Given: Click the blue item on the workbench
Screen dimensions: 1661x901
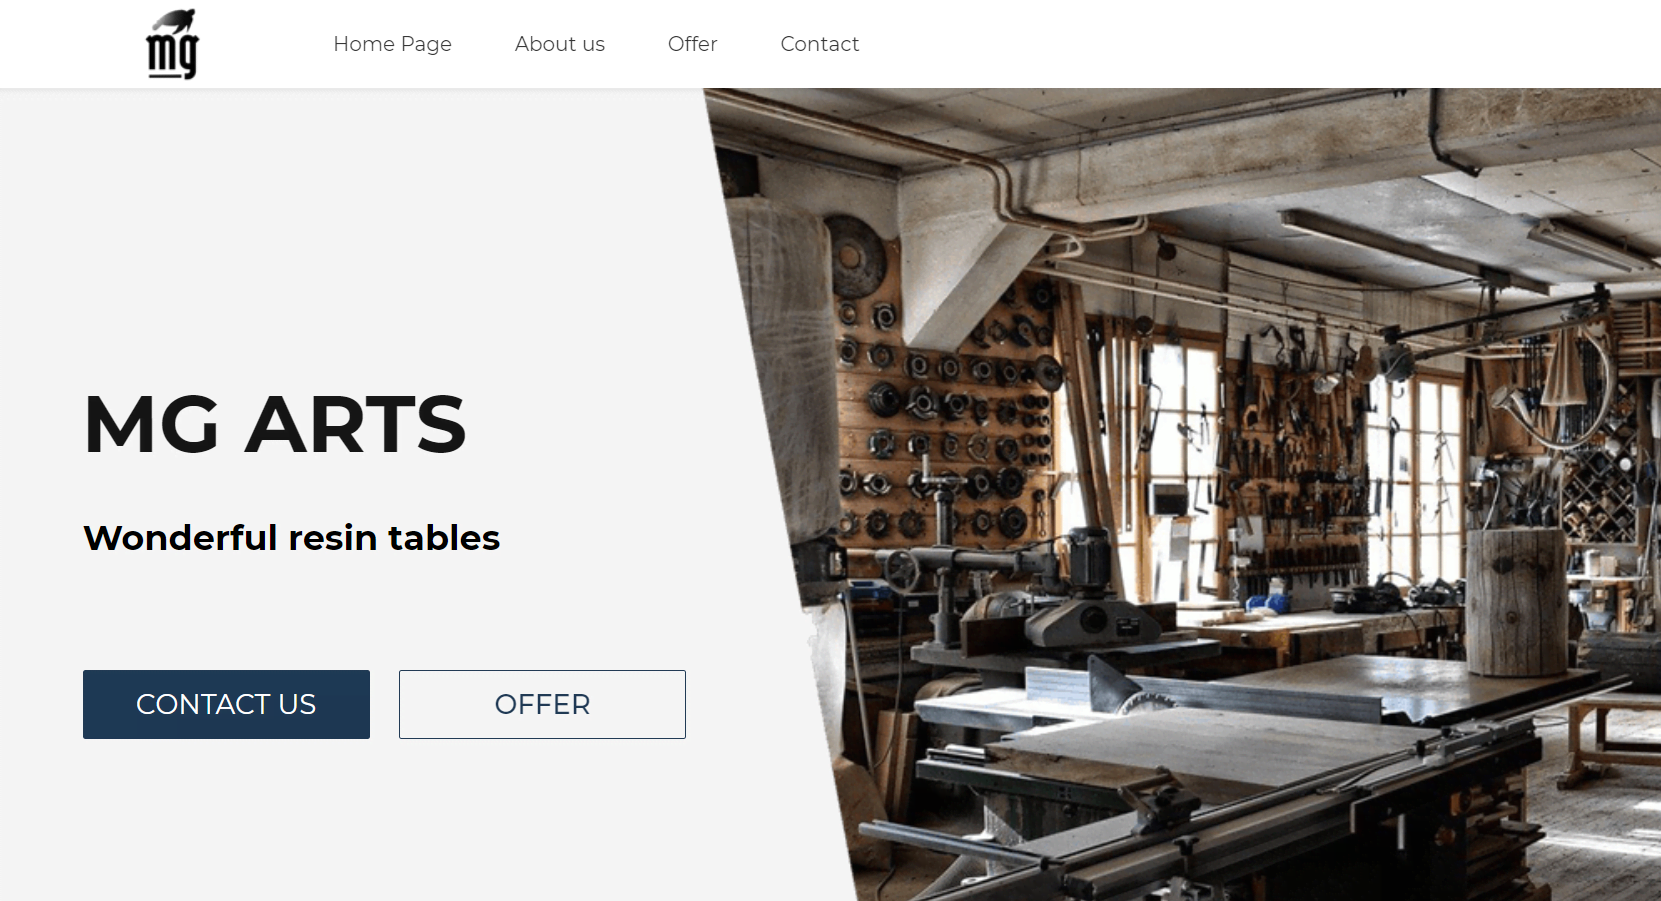Looking at the screenshot, I should click(x=1266, y=604).
